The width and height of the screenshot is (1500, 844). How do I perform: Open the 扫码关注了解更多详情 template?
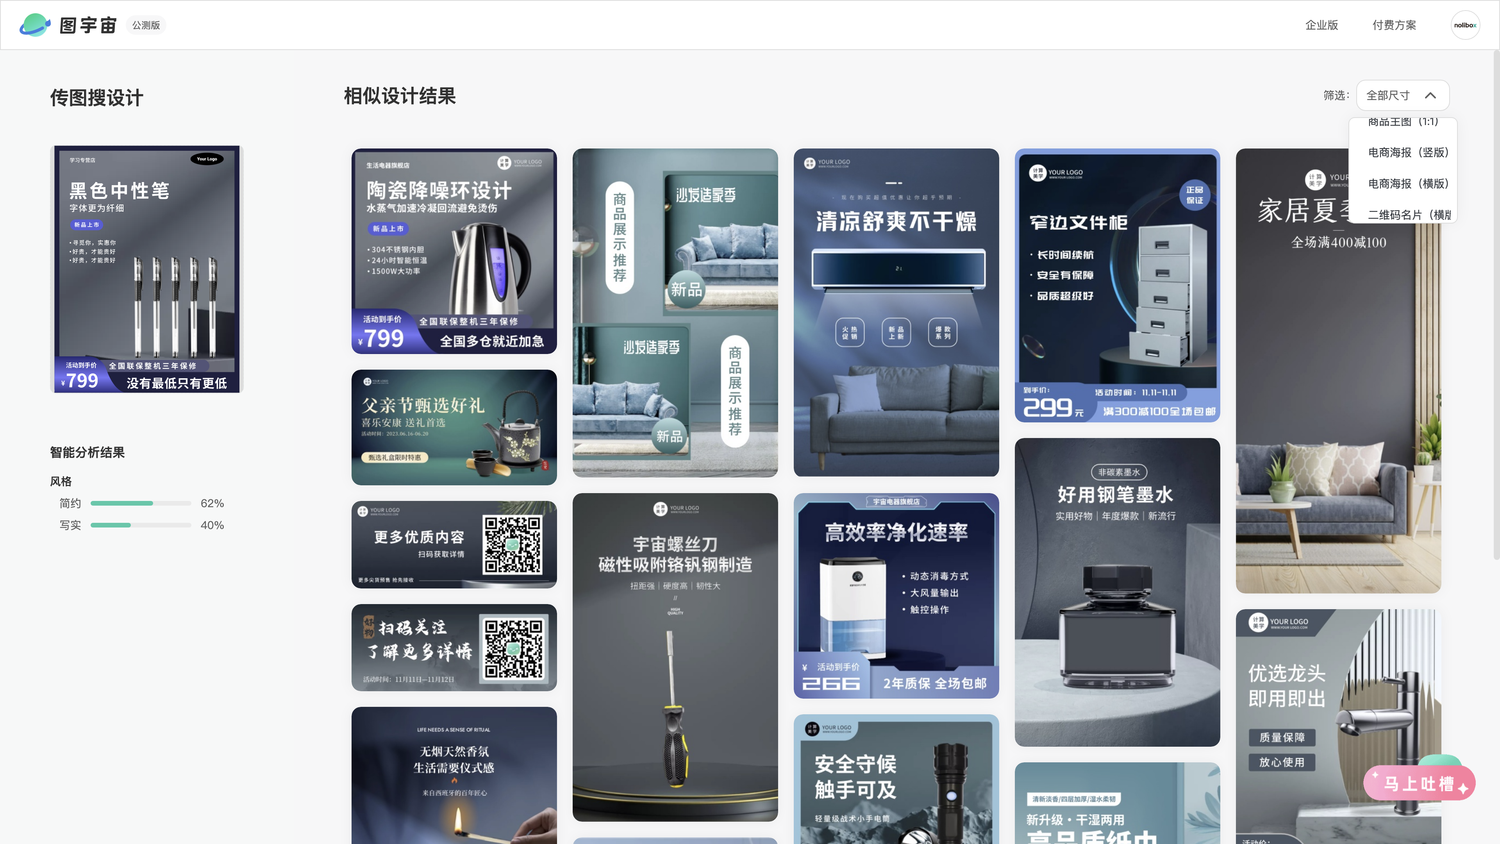454,648
